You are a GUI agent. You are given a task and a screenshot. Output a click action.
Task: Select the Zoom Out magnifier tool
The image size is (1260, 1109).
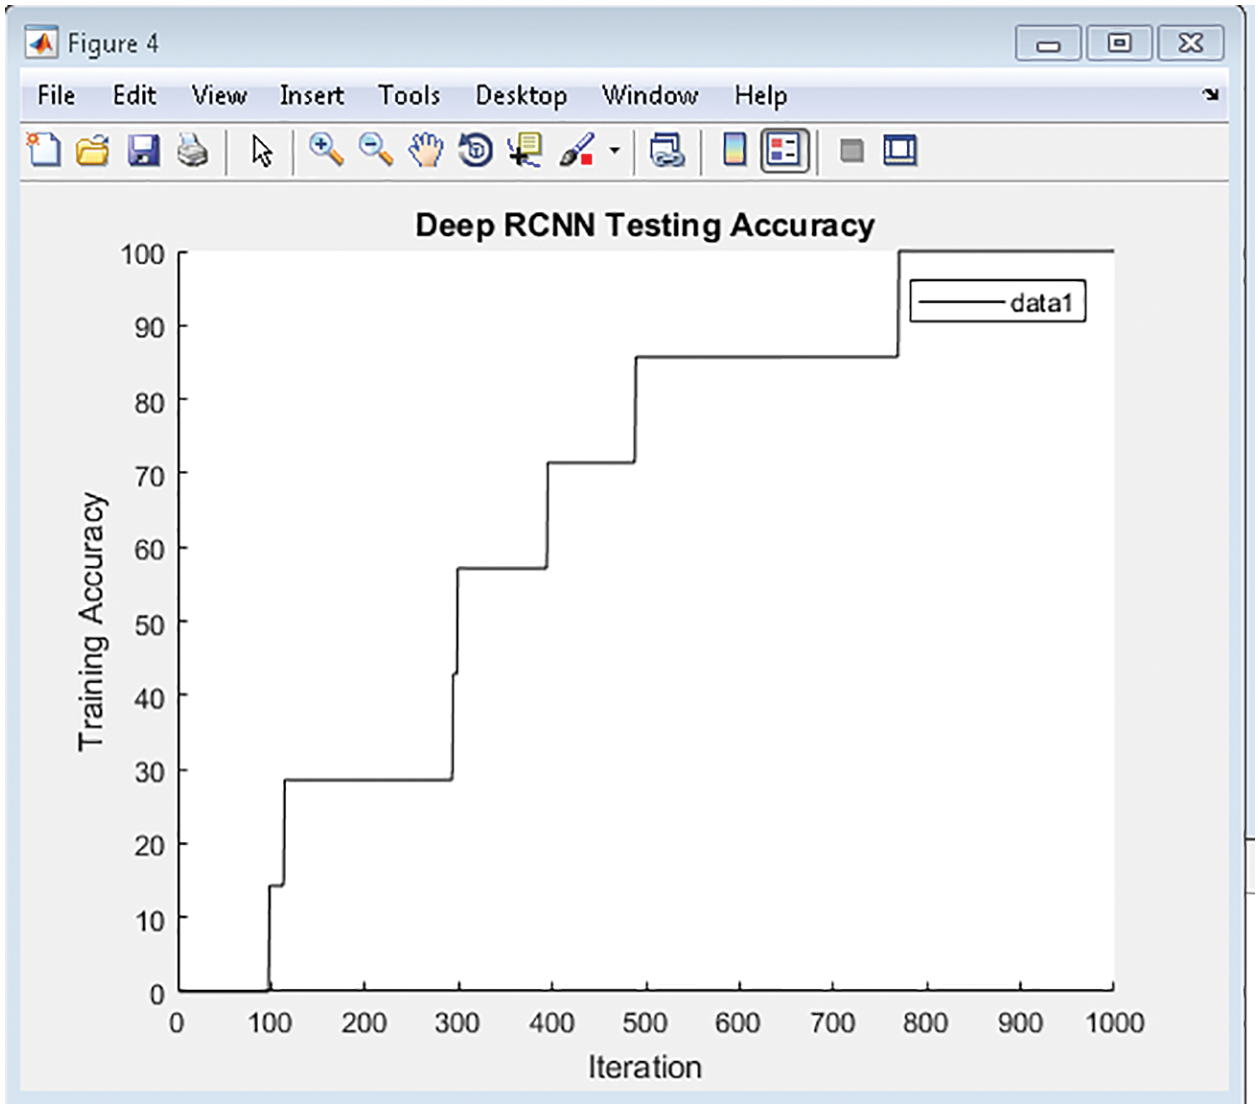[x=376, y=151]
